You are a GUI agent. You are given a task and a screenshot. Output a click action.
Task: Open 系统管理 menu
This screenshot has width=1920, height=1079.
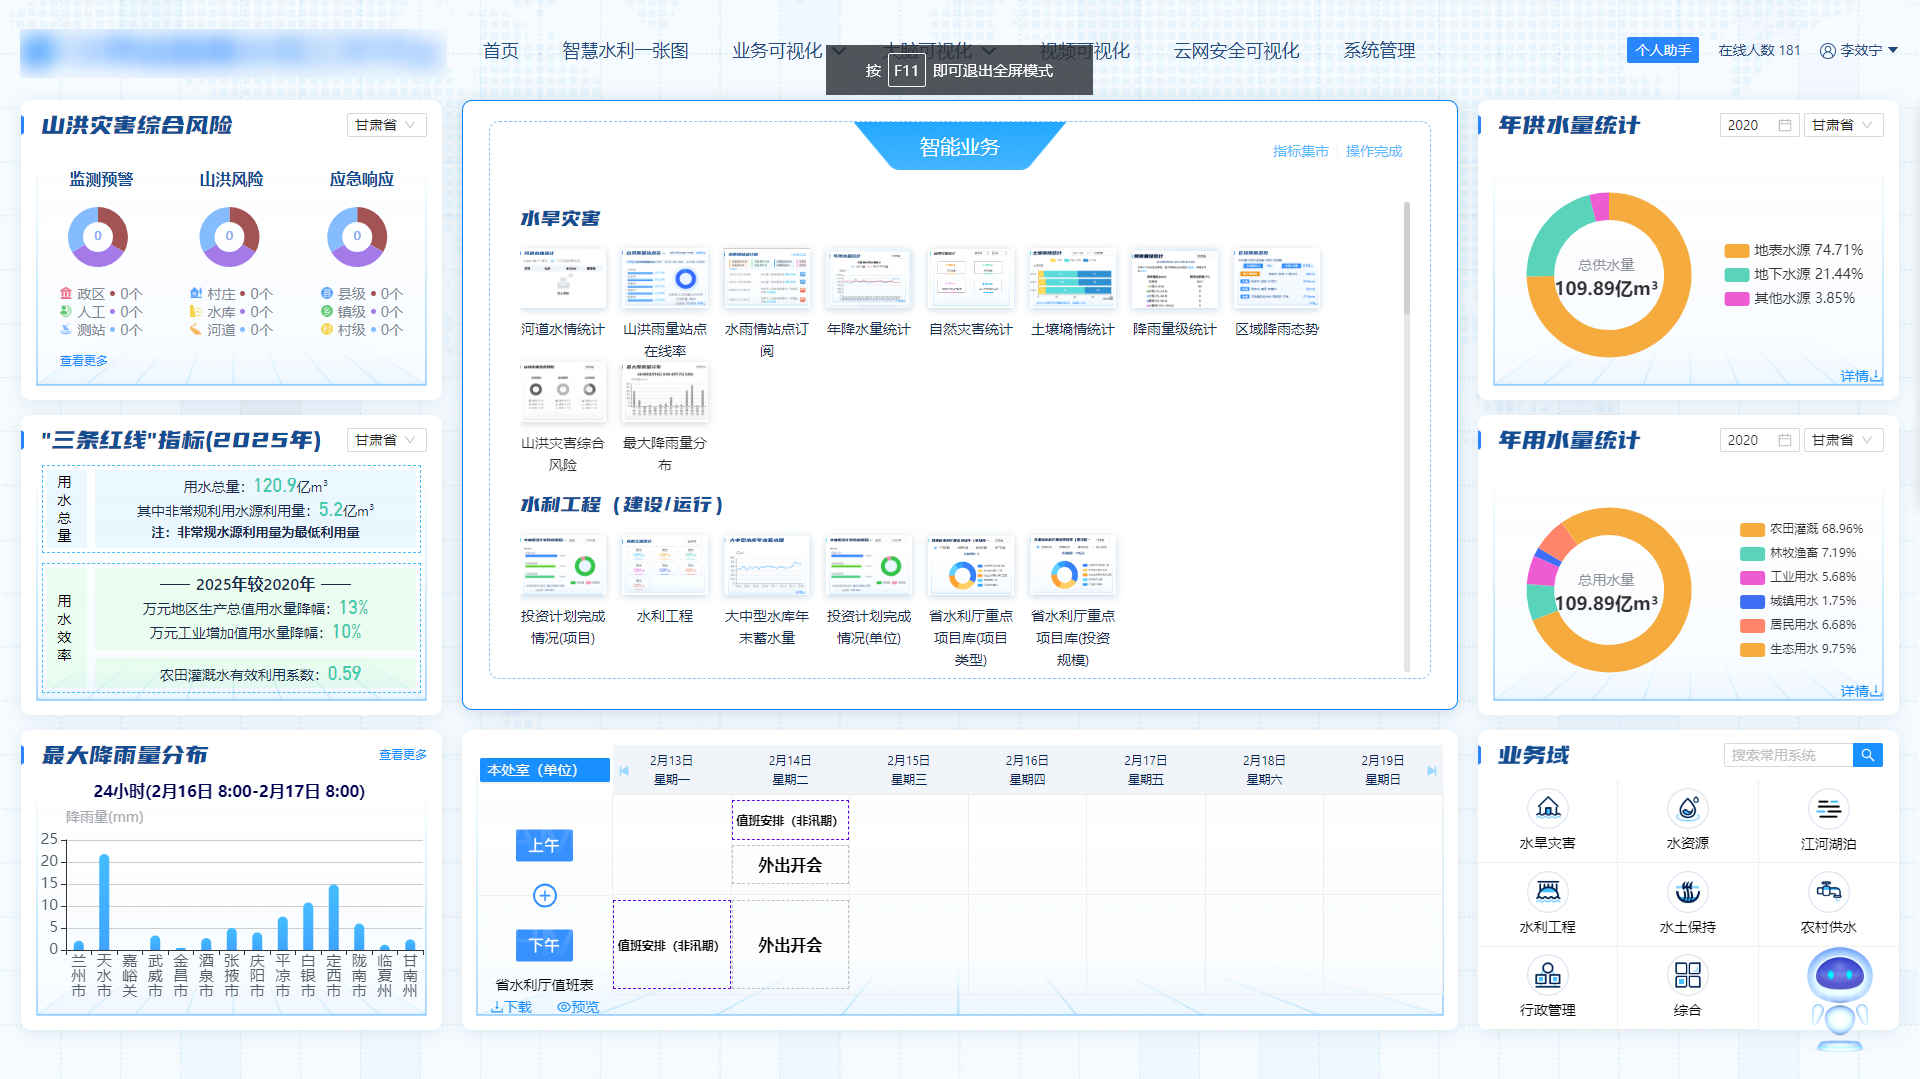(x=1379, y=51)
